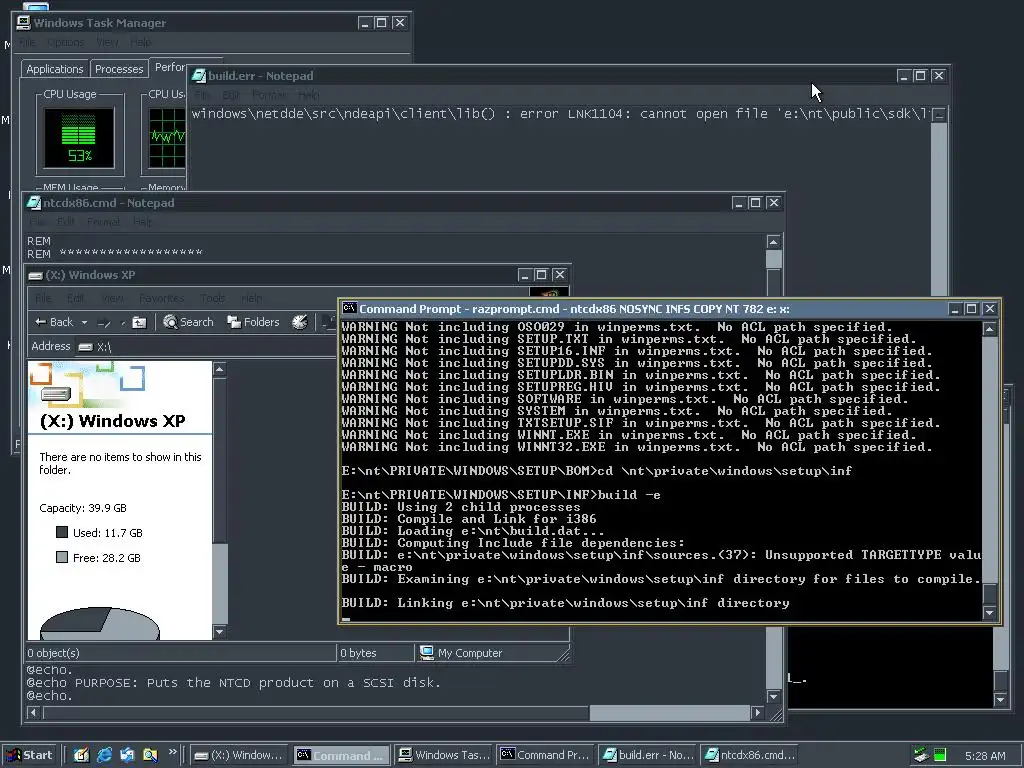The width and height of the screenshot is (1024, 768).
Task: Open Internet Explorer from Quick Launch
Action: click(104, 755)
